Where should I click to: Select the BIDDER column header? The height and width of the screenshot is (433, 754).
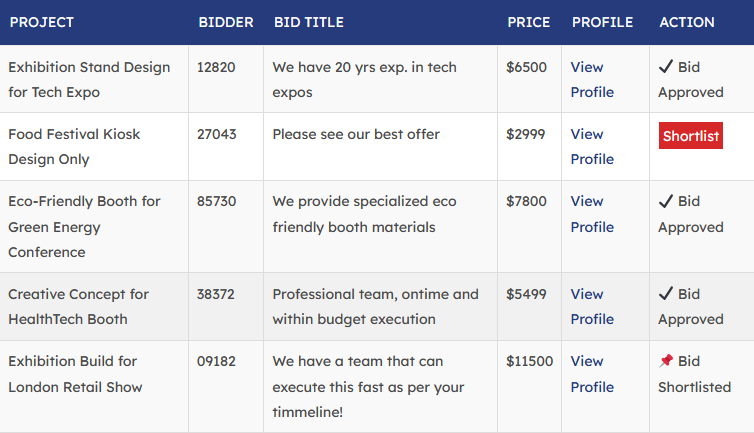[x=226, y=22]
